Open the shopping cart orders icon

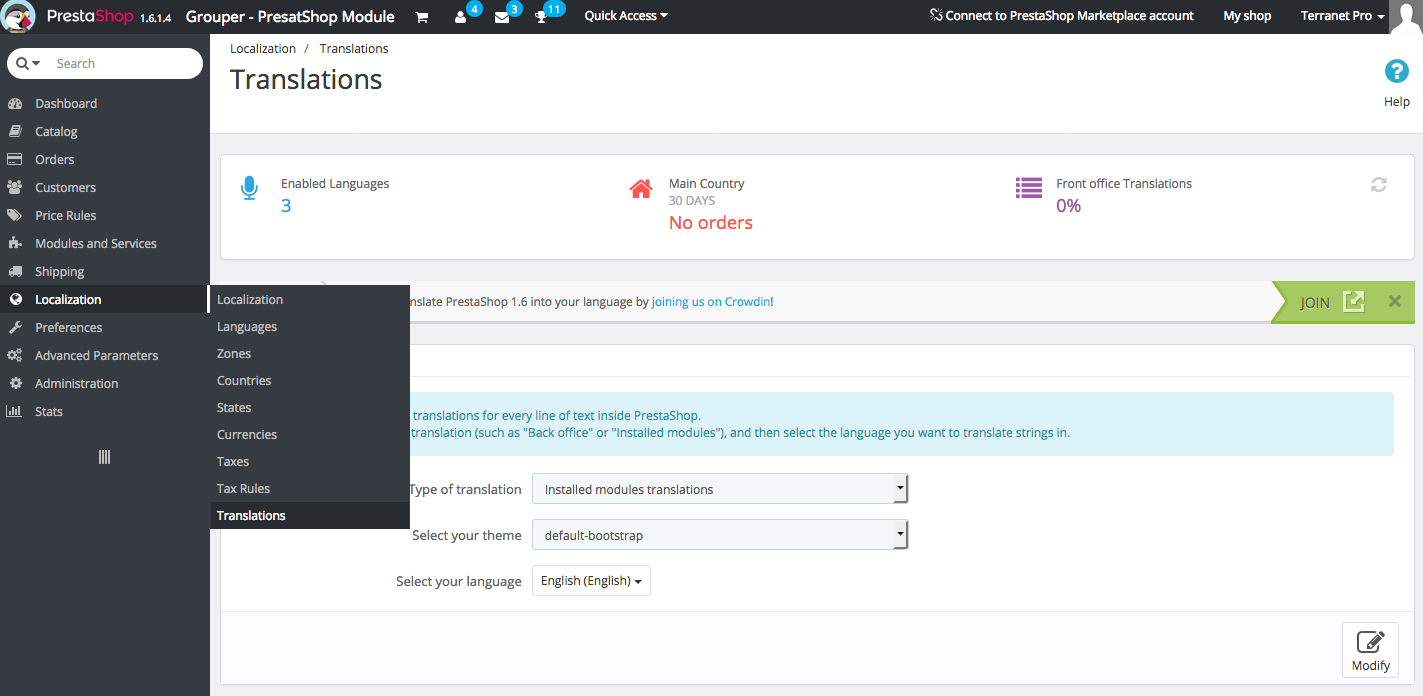[x=422, y=17]
